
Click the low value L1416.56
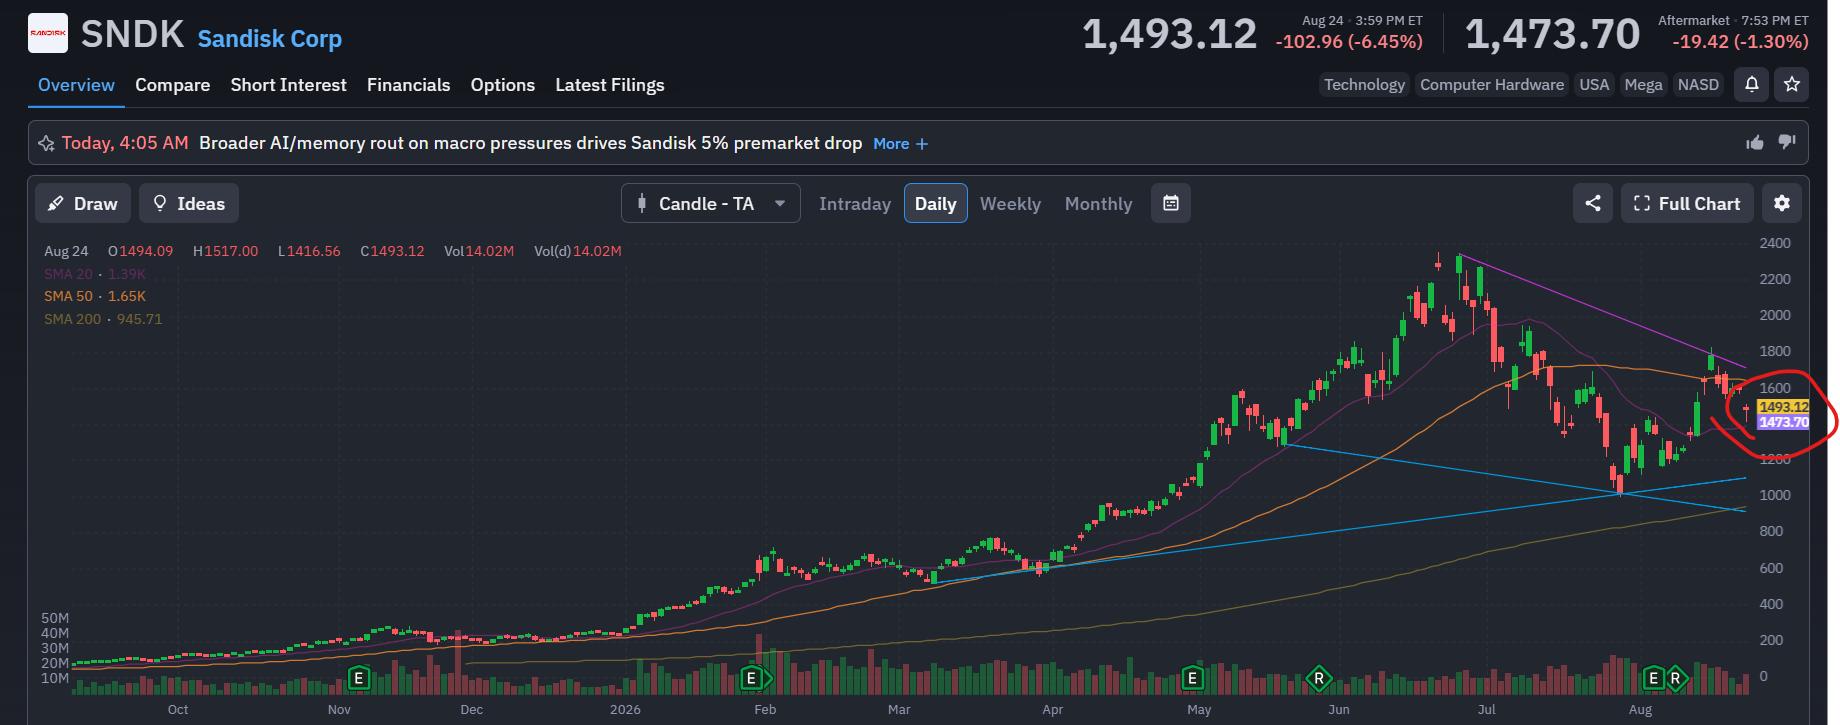click(x=309, y=251)
